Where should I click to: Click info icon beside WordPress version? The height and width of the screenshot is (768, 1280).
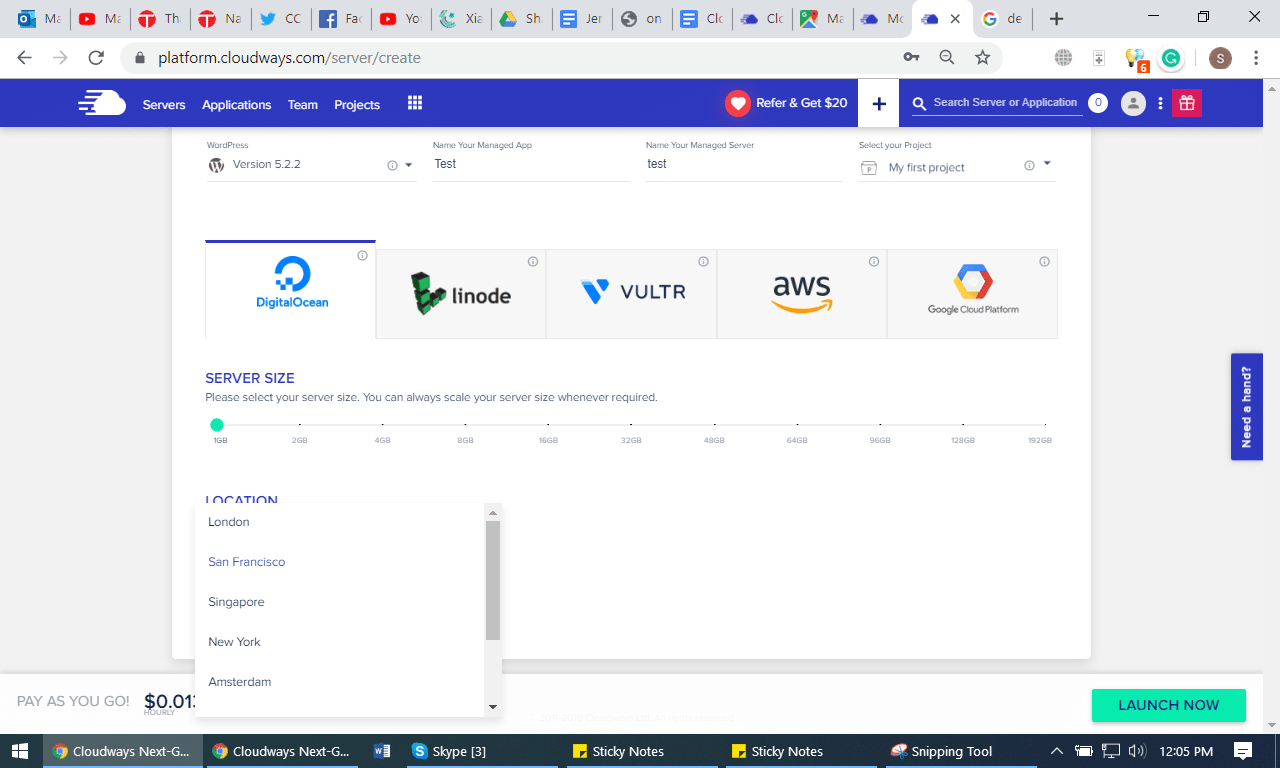click(x=392, y=166)
